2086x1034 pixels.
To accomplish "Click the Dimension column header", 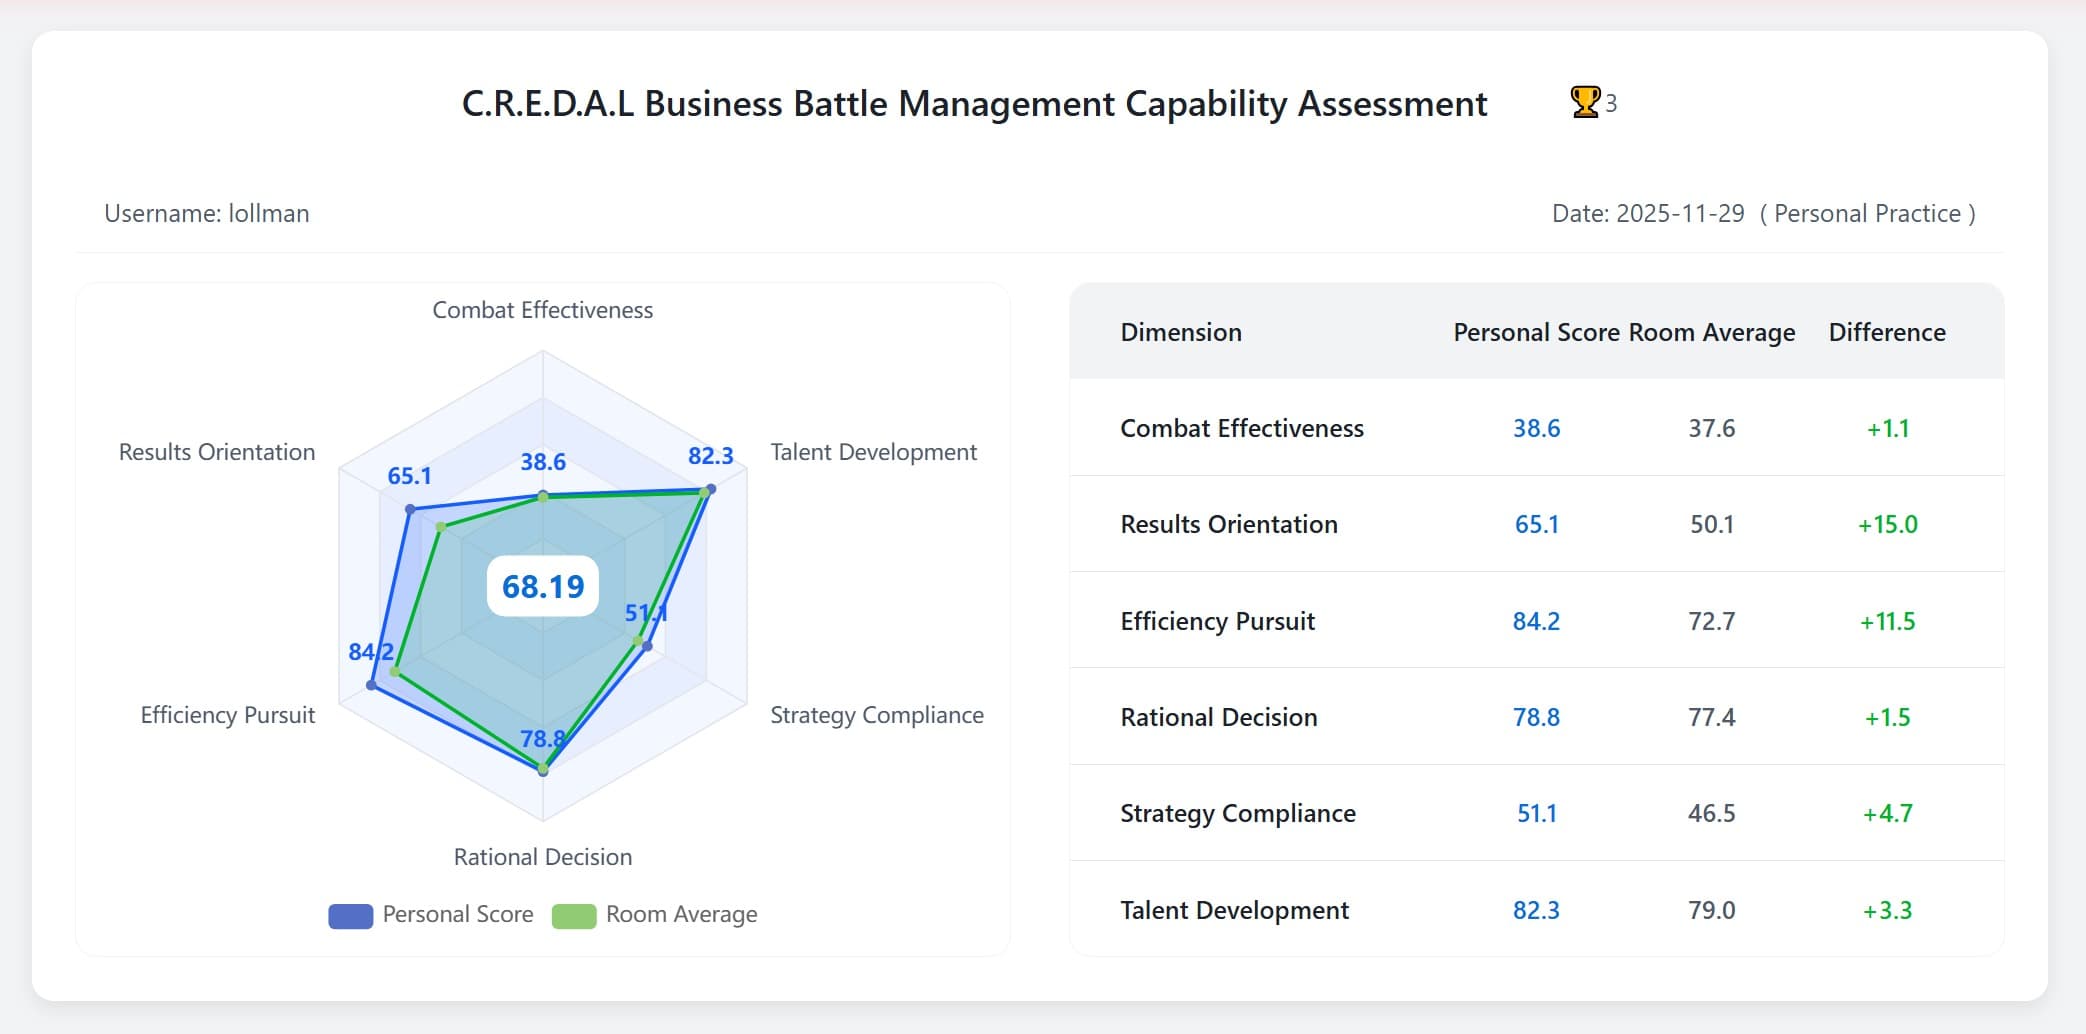I will pos(1181,332).
